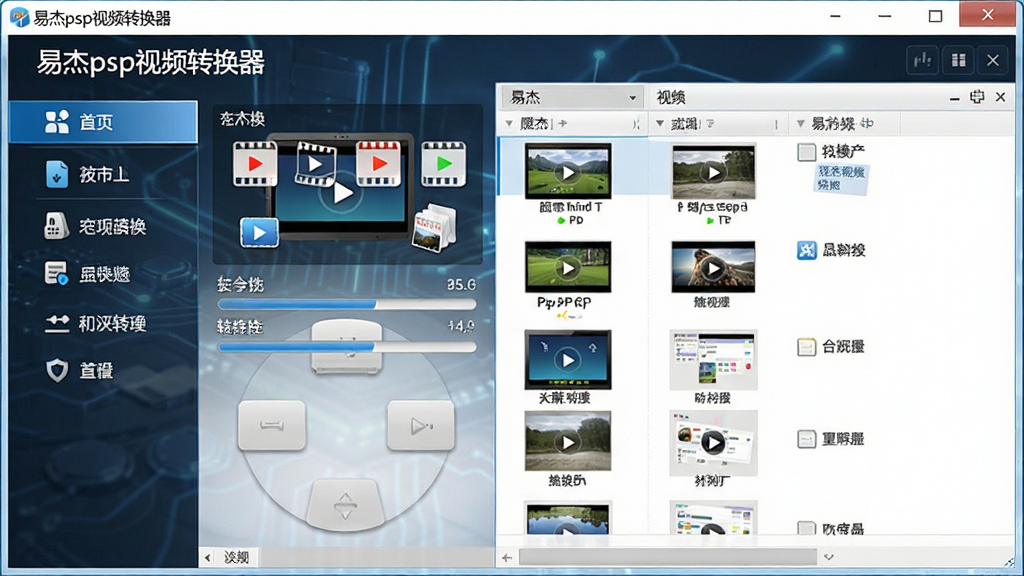Play the video on the tablet preview screen

click(x=341, y=193)
